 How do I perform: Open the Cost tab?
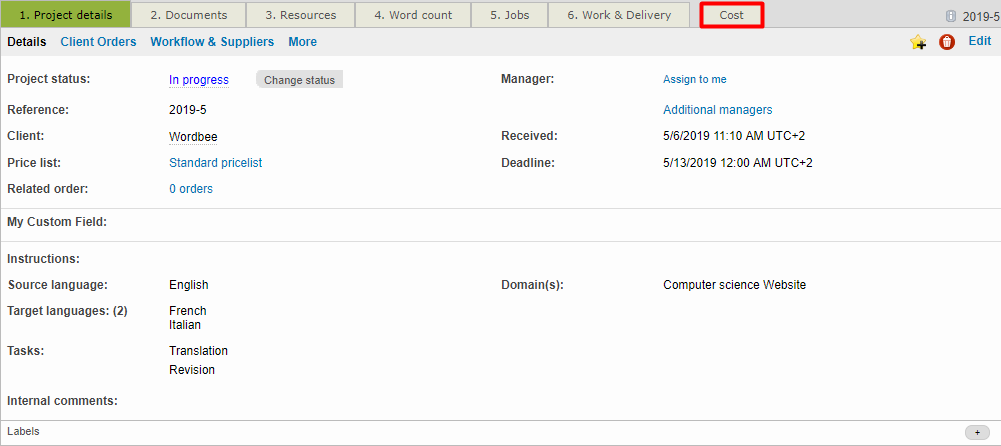tap(731, 15)
